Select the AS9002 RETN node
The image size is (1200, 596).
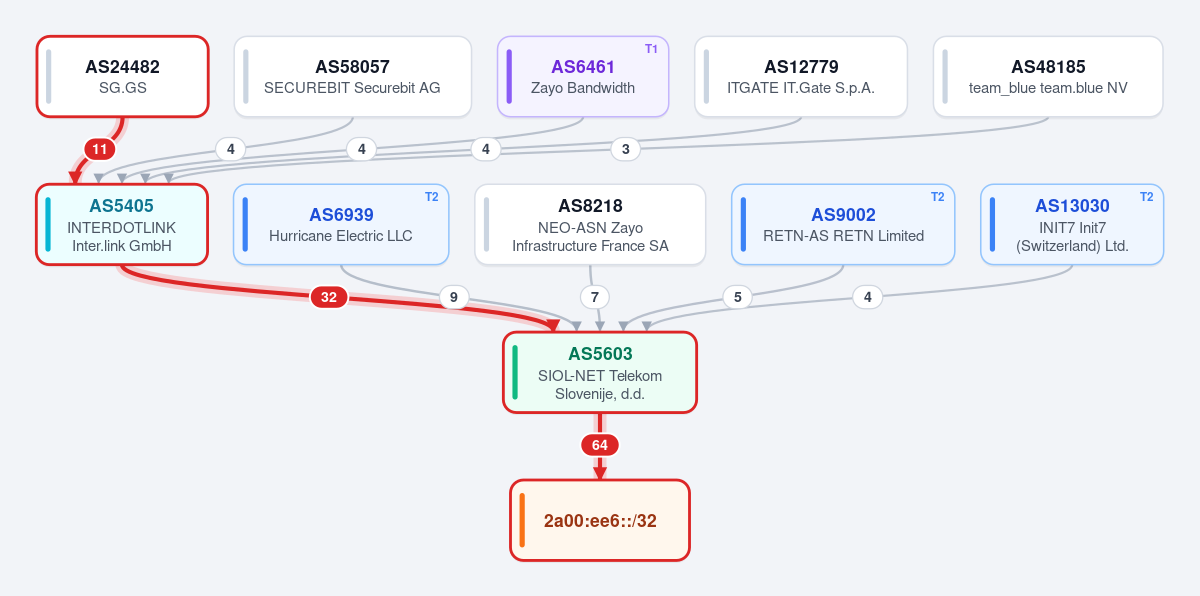[843, 225]
